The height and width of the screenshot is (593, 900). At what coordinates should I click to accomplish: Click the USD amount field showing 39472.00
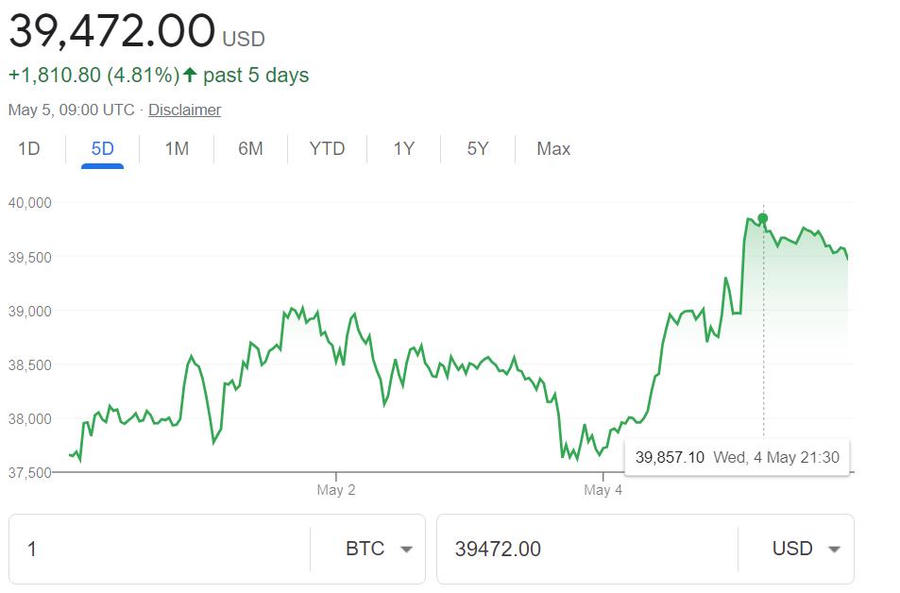click(x=586, y=549)
